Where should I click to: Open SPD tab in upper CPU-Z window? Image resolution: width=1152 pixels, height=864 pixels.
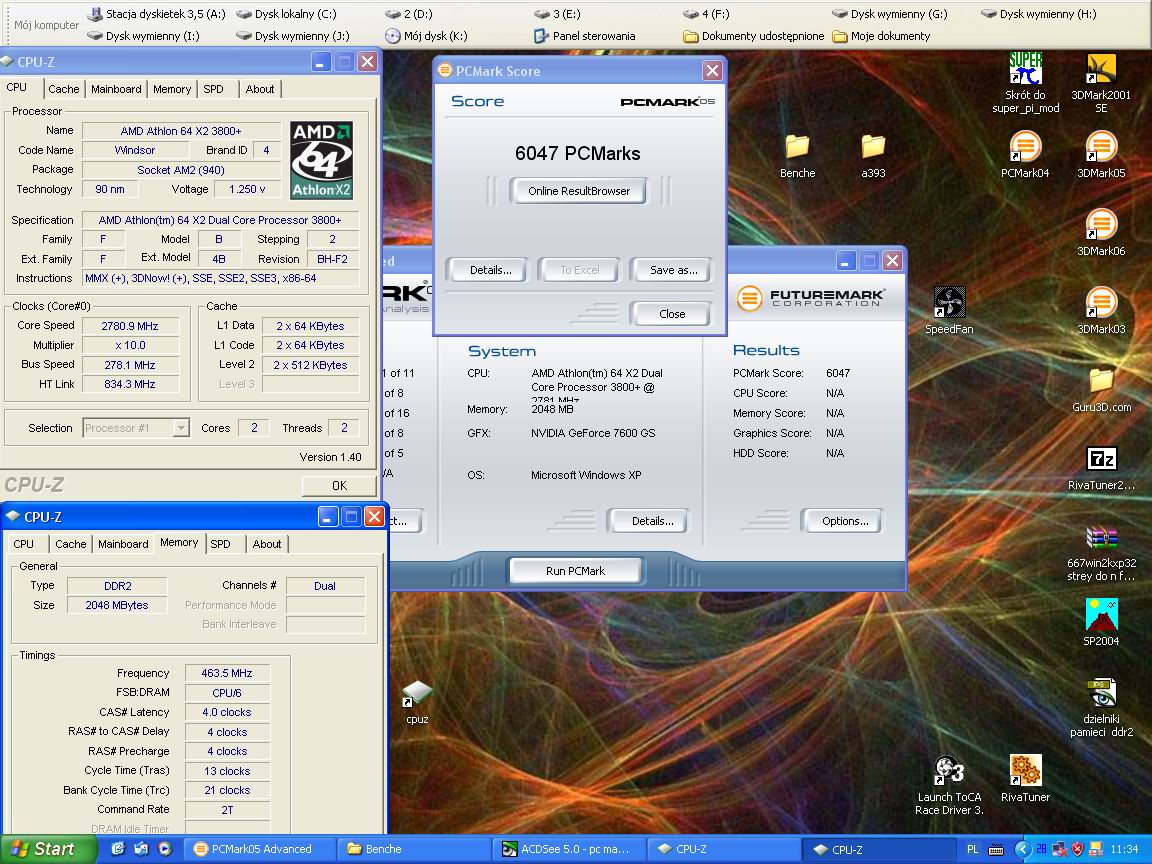point(213,89)
